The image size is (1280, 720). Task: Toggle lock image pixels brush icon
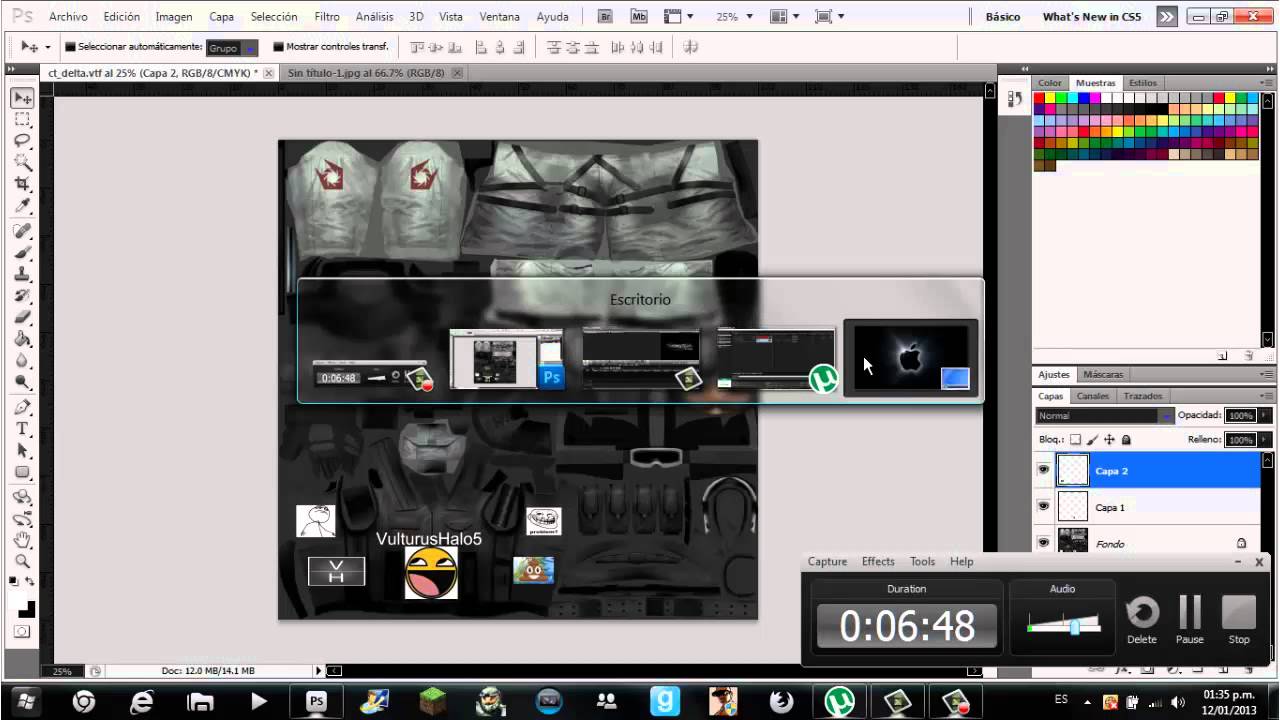(x=1092, y=439)
